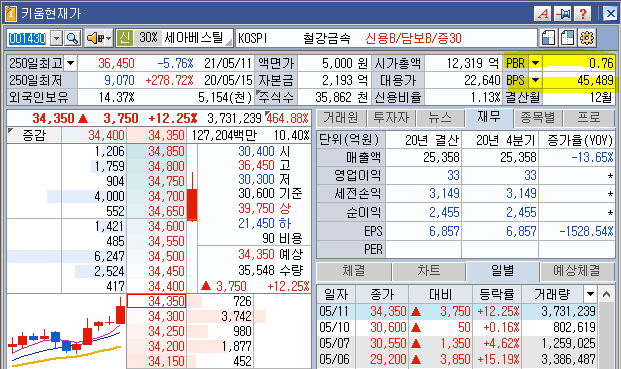Click the 05/07 daily row date
The height and width of the screenshot is (369, 621).
coord(334,343)
